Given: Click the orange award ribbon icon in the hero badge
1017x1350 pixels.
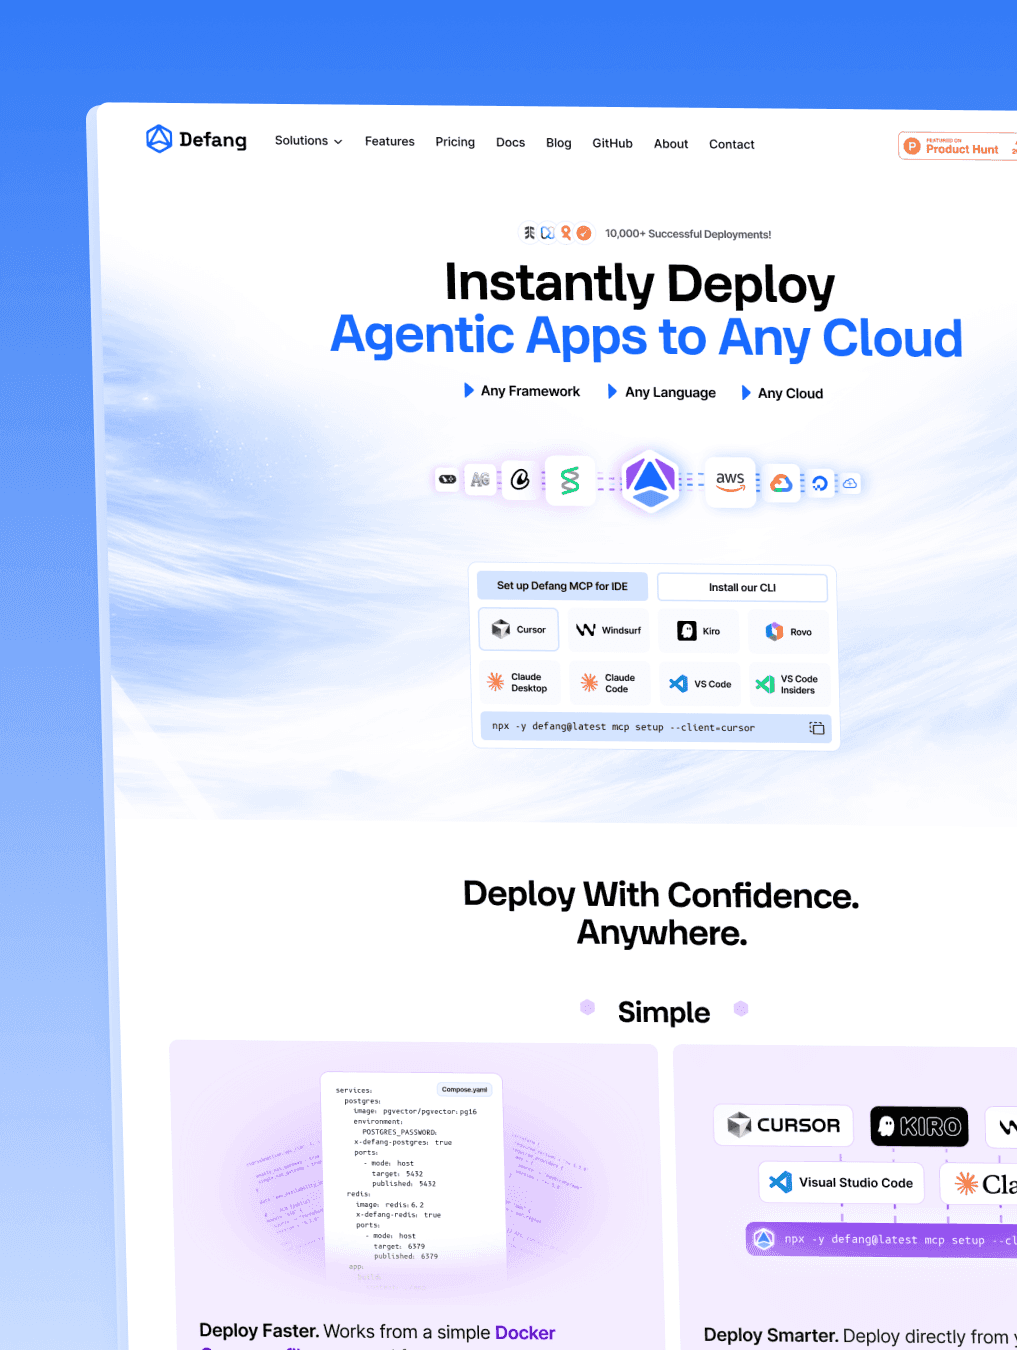Looking at the screenshot, I should 566,233.
